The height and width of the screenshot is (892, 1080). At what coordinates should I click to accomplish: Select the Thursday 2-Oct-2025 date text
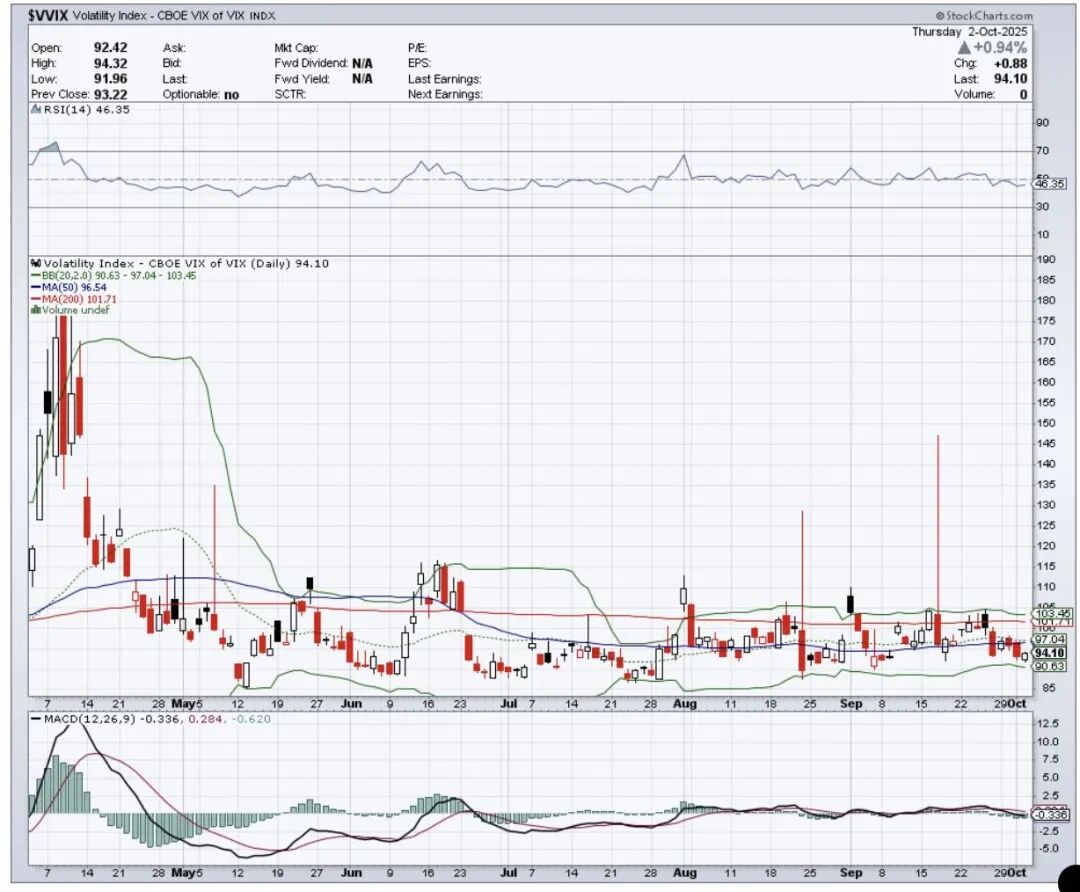pyautogui.click(x=969, y=32)
